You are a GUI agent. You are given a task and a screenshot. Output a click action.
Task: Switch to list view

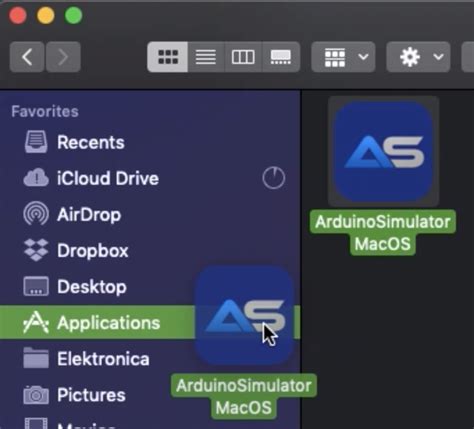206,57
